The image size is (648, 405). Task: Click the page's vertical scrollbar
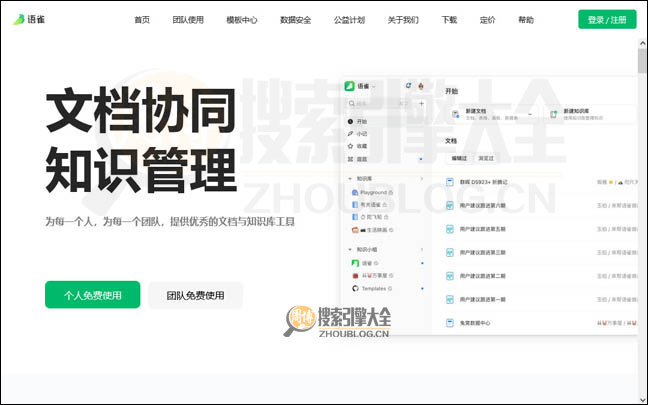click(x=642, y=60)
